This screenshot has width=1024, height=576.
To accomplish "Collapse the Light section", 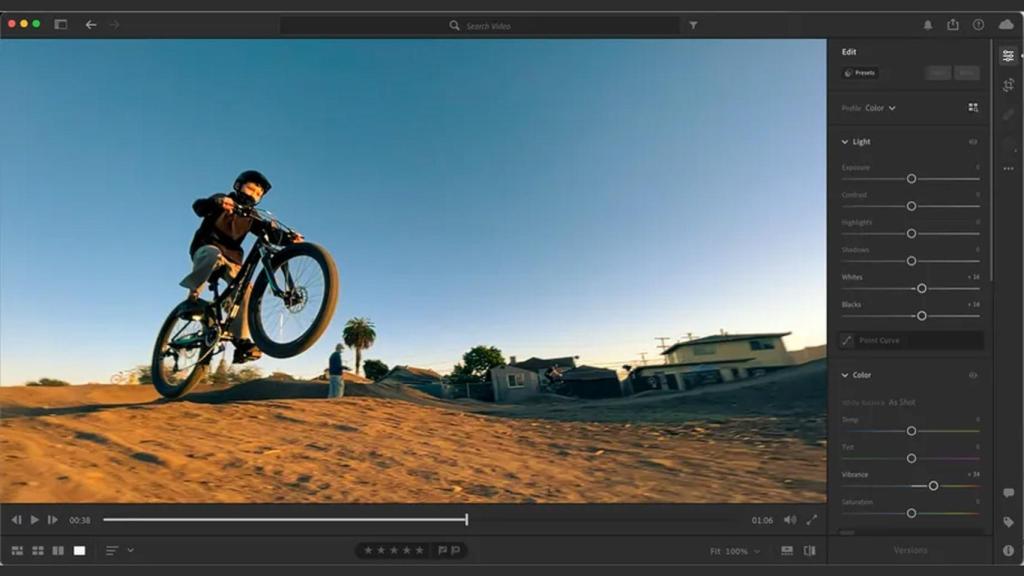I will click(x=845, y=142).
